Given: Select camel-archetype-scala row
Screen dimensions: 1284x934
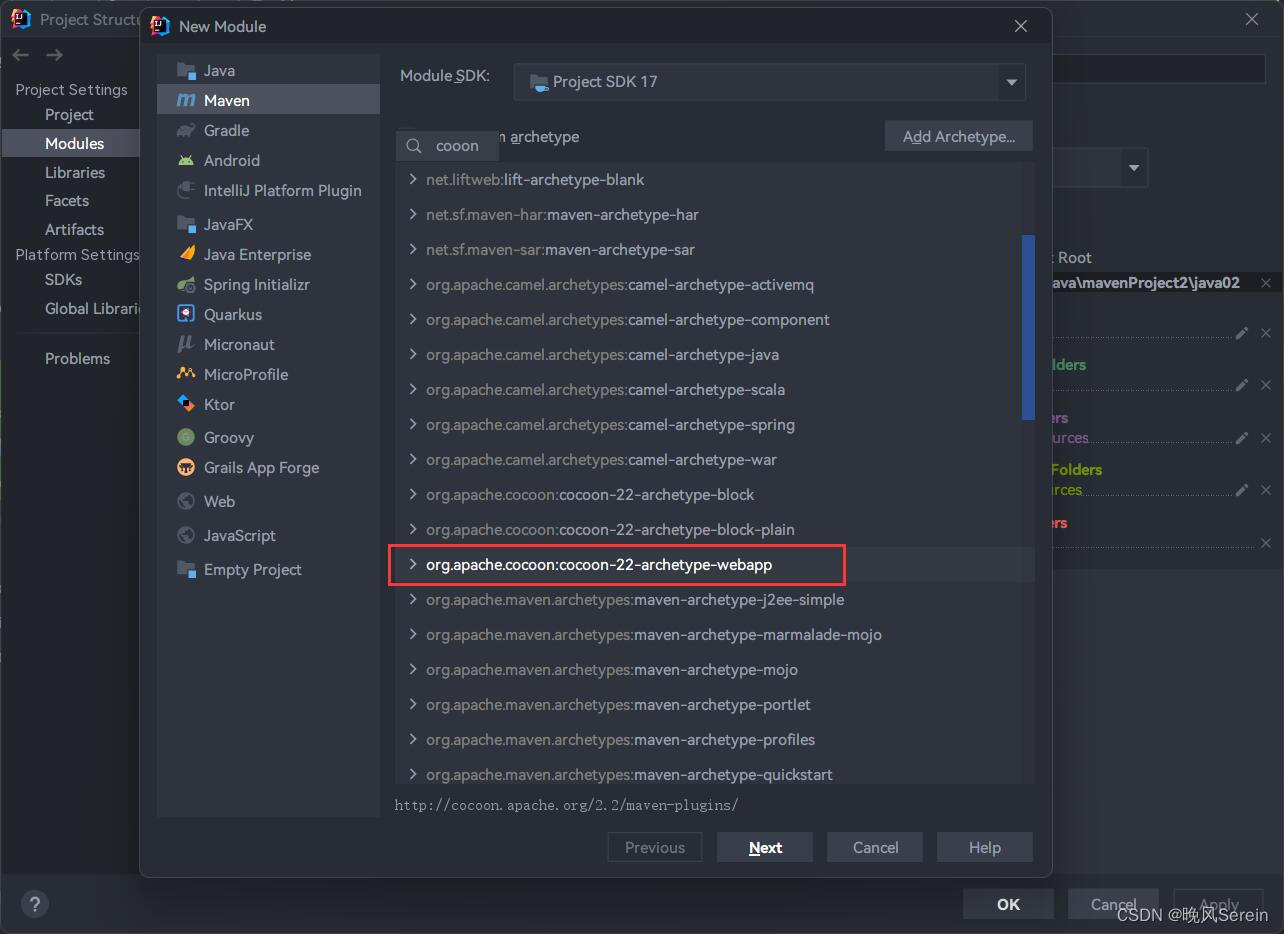Looking at the screenshot, I should click(714, 389).
